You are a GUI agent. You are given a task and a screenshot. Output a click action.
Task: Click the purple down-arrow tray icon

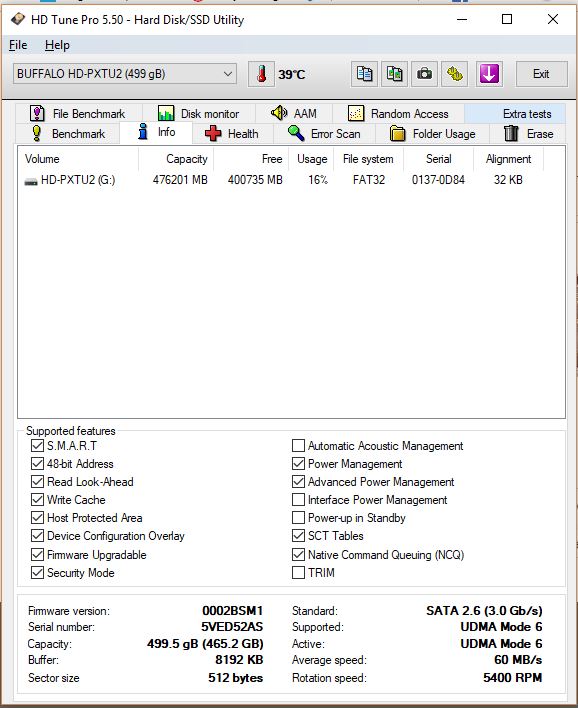(x=489, y=74)
